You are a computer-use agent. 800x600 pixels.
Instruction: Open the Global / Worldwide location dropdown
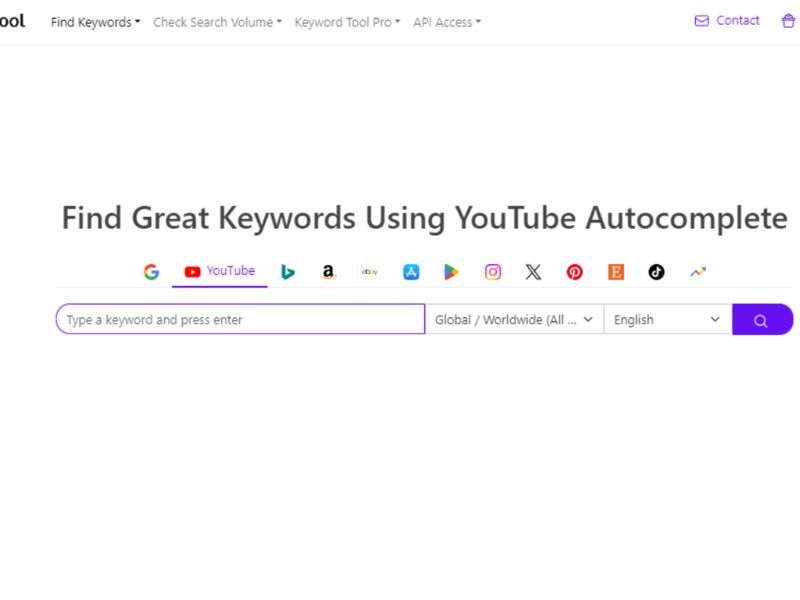(514, 319)
